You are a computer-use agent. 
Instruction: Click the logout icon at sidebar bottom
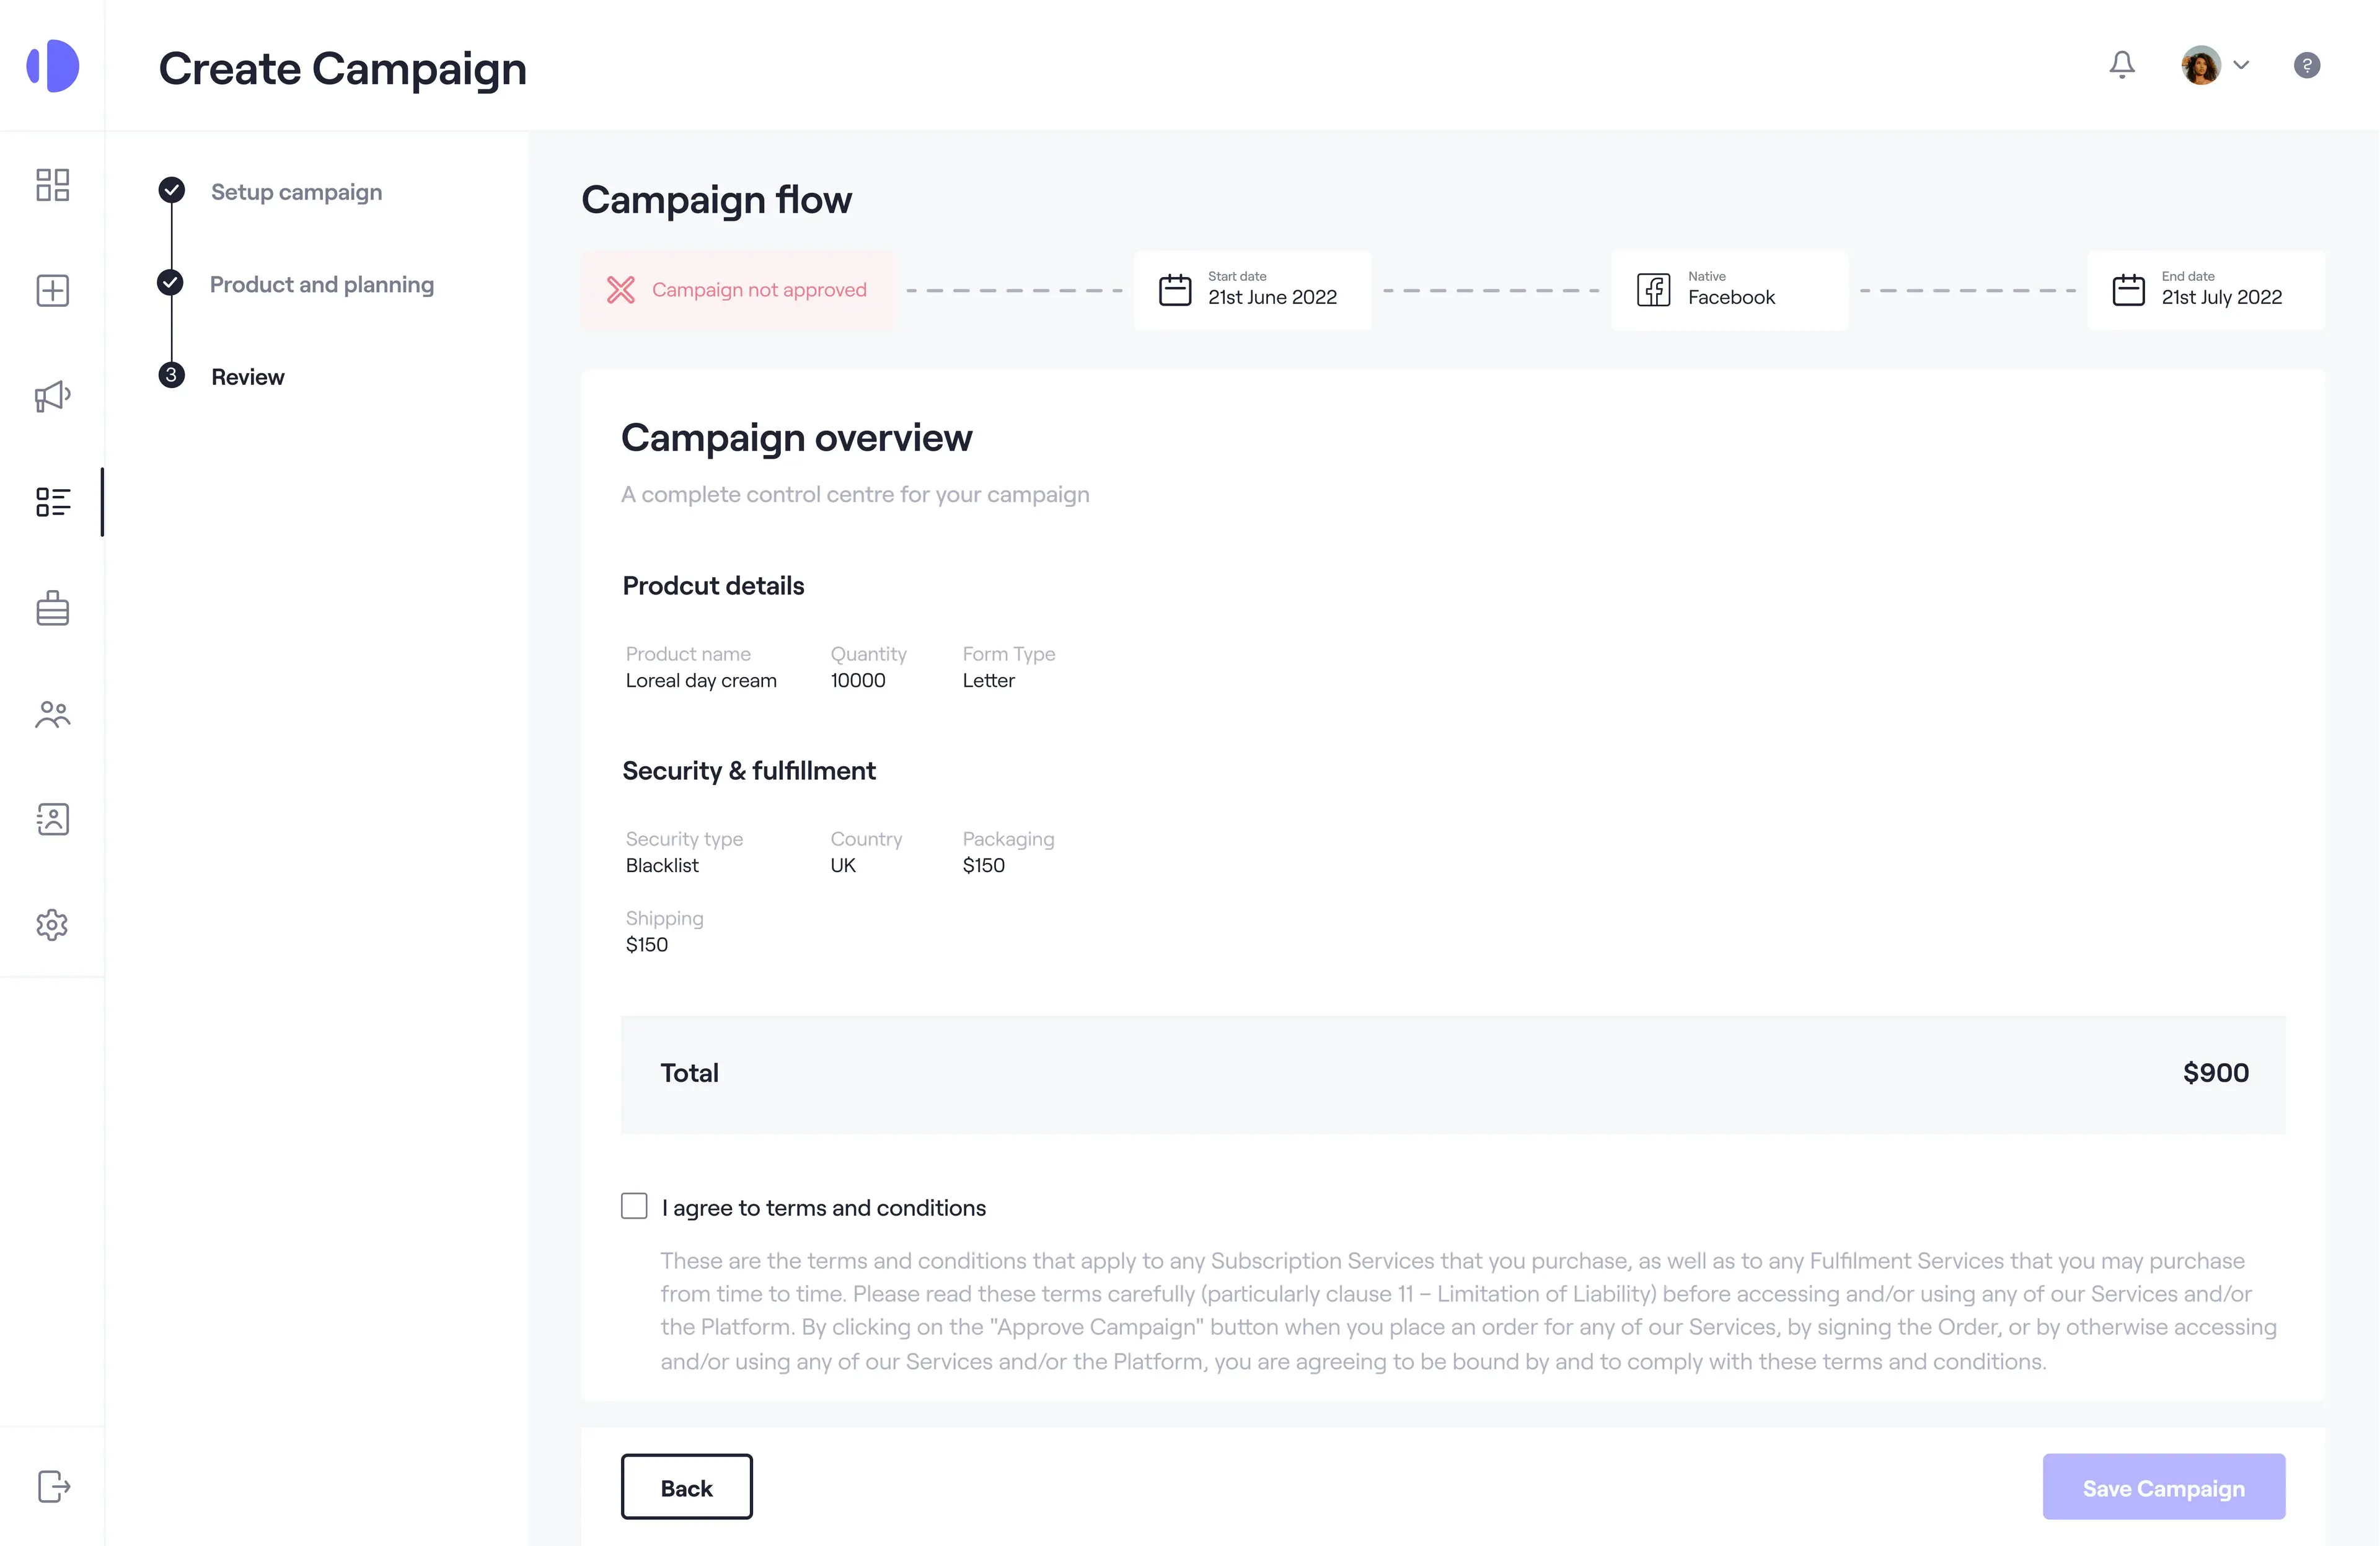pyautogui.click(x=54, y=1486)
